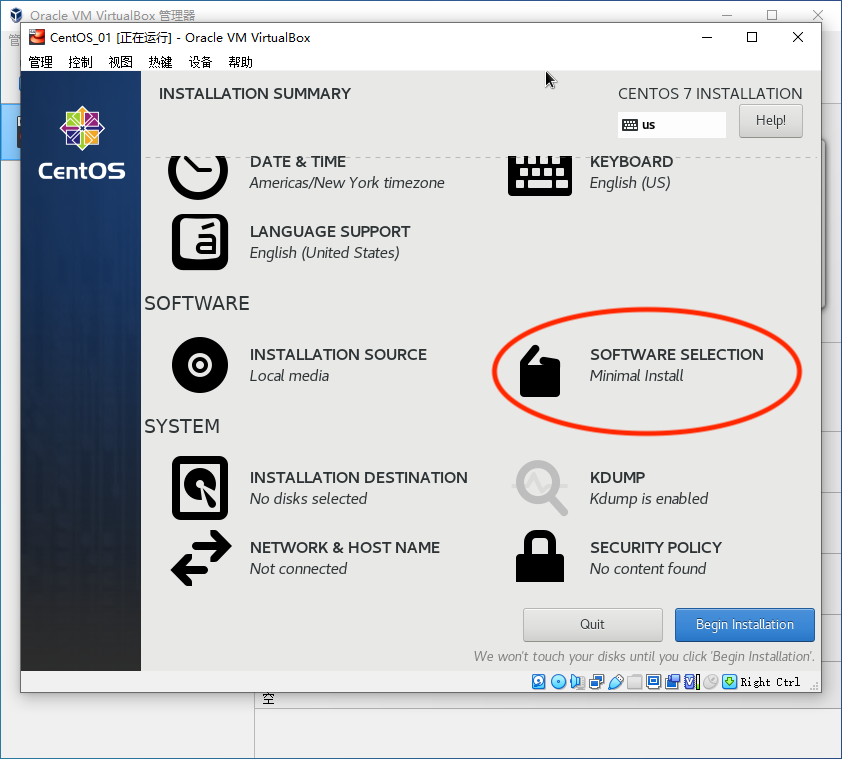842x759 pixels.
Task: Maximize the CentOS_01 VM window
Action: [x=752, y=37]
